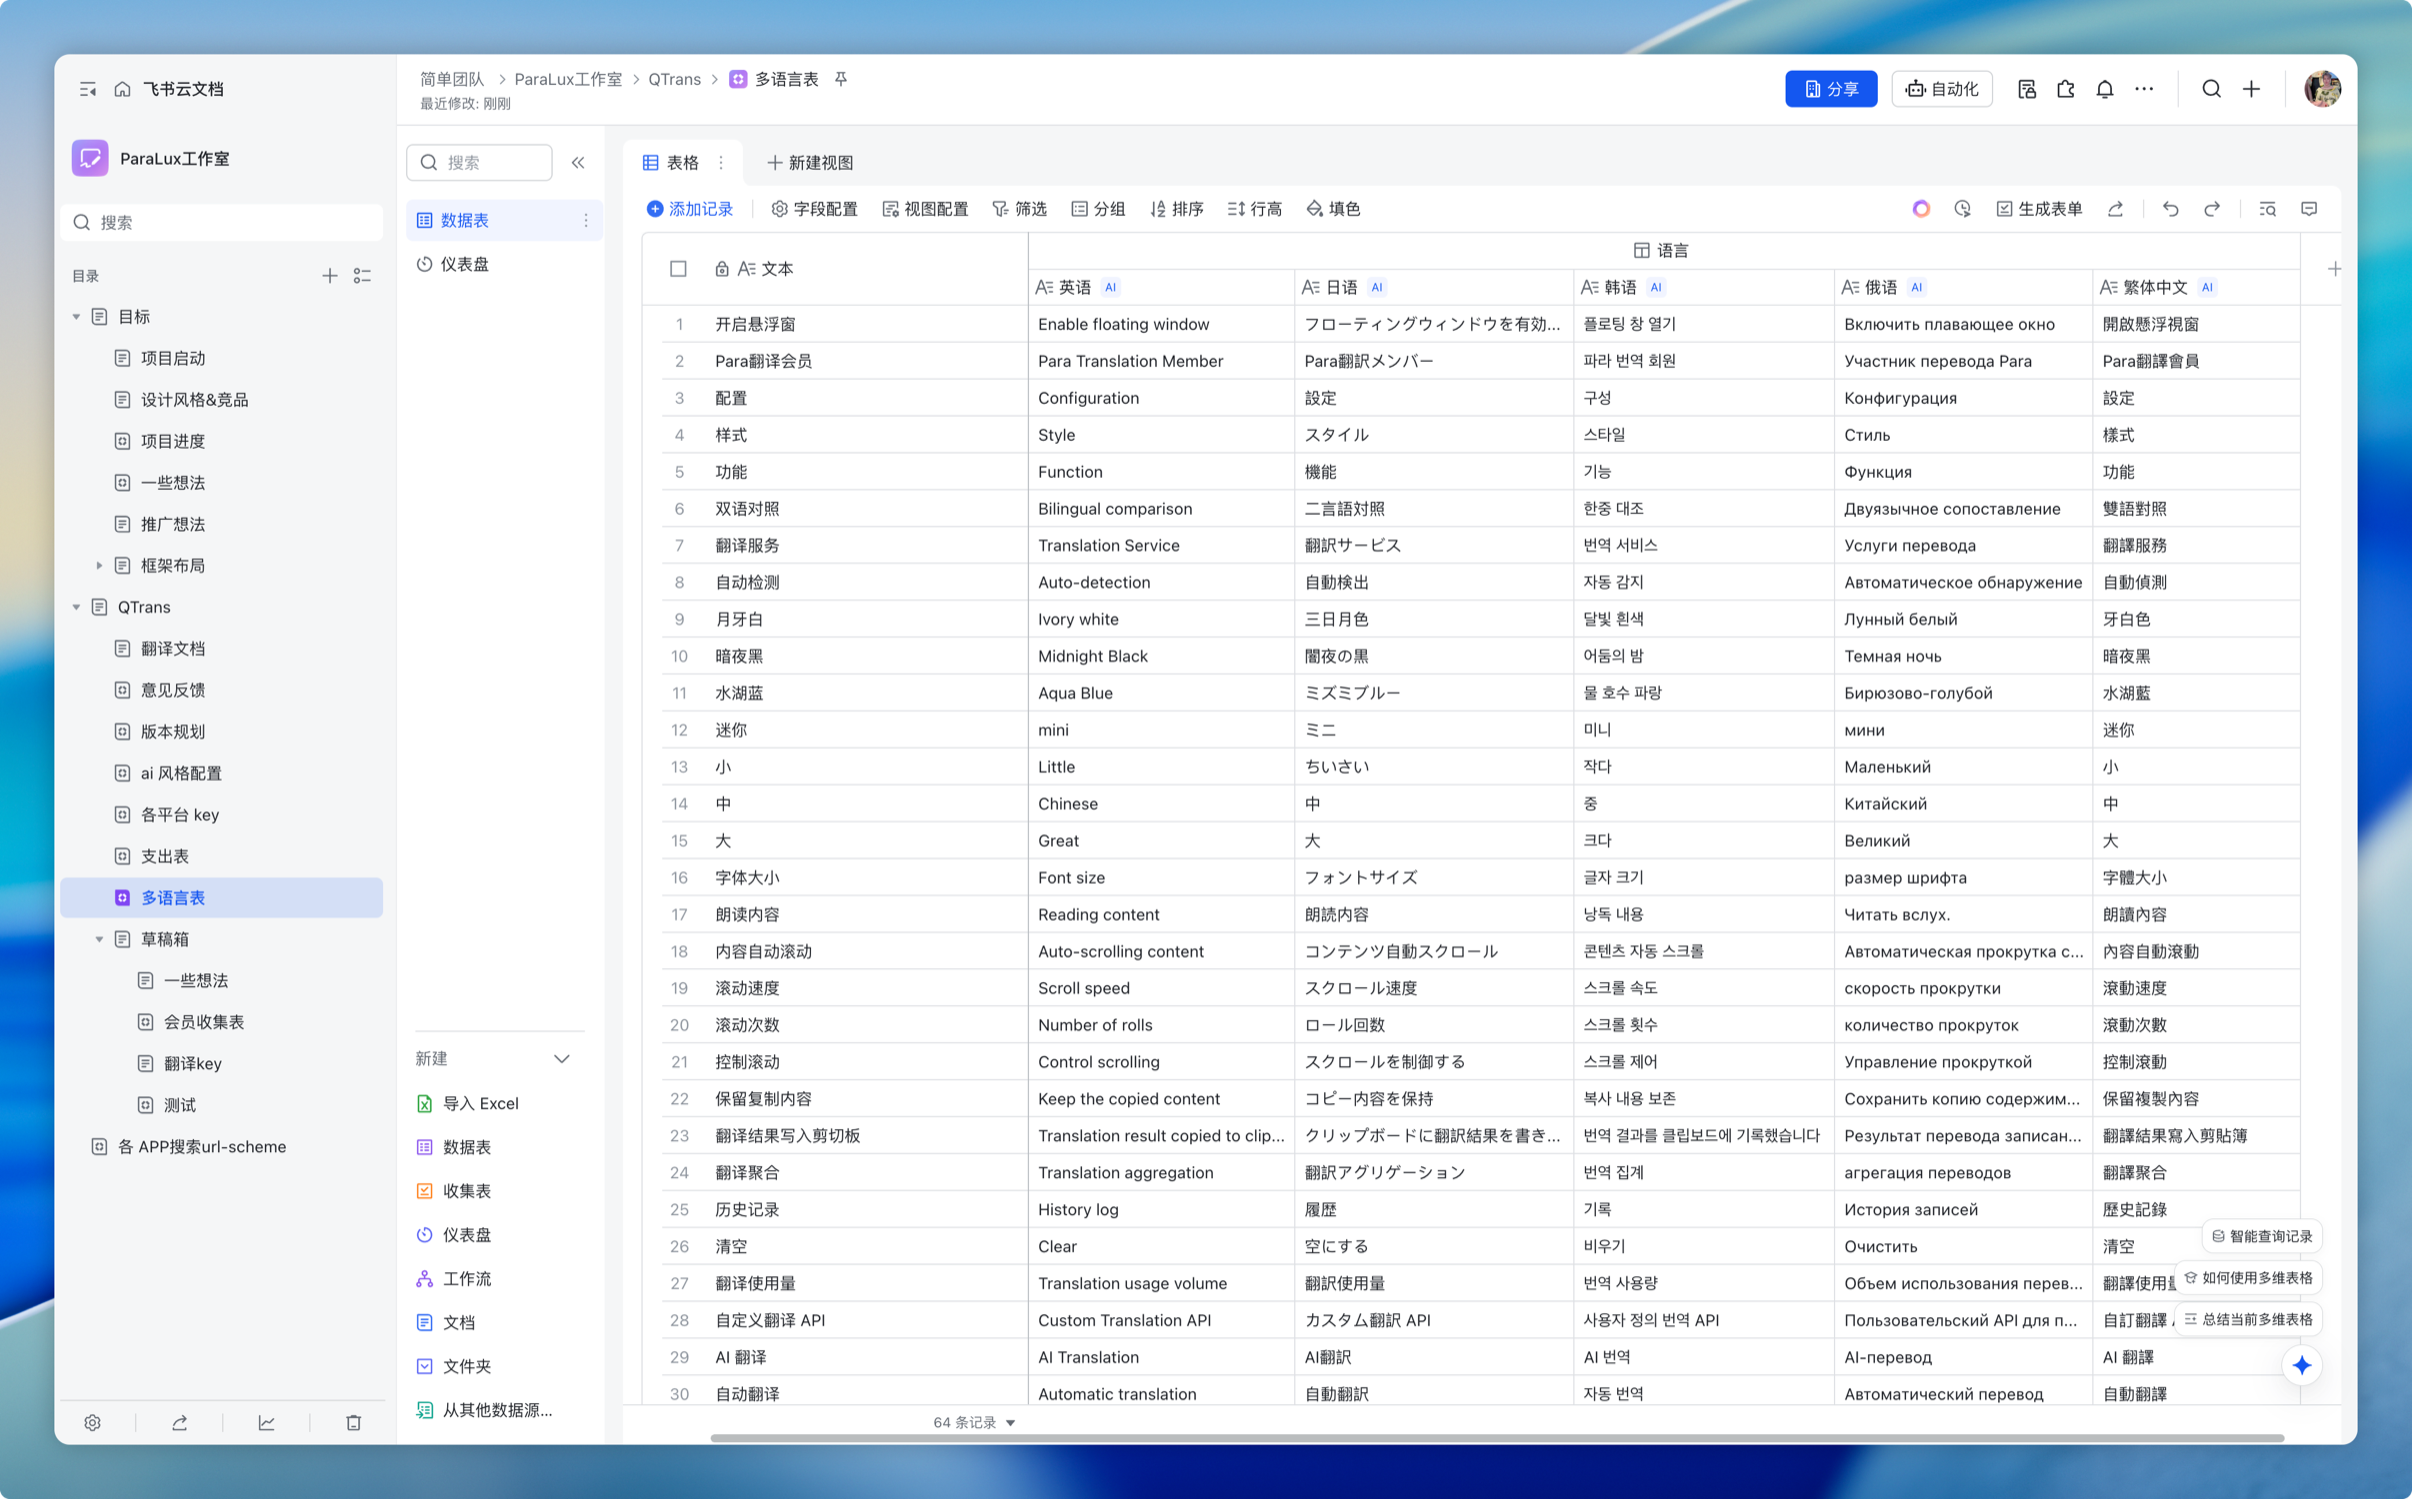Add a new field column with plus

coord(2334,268)
